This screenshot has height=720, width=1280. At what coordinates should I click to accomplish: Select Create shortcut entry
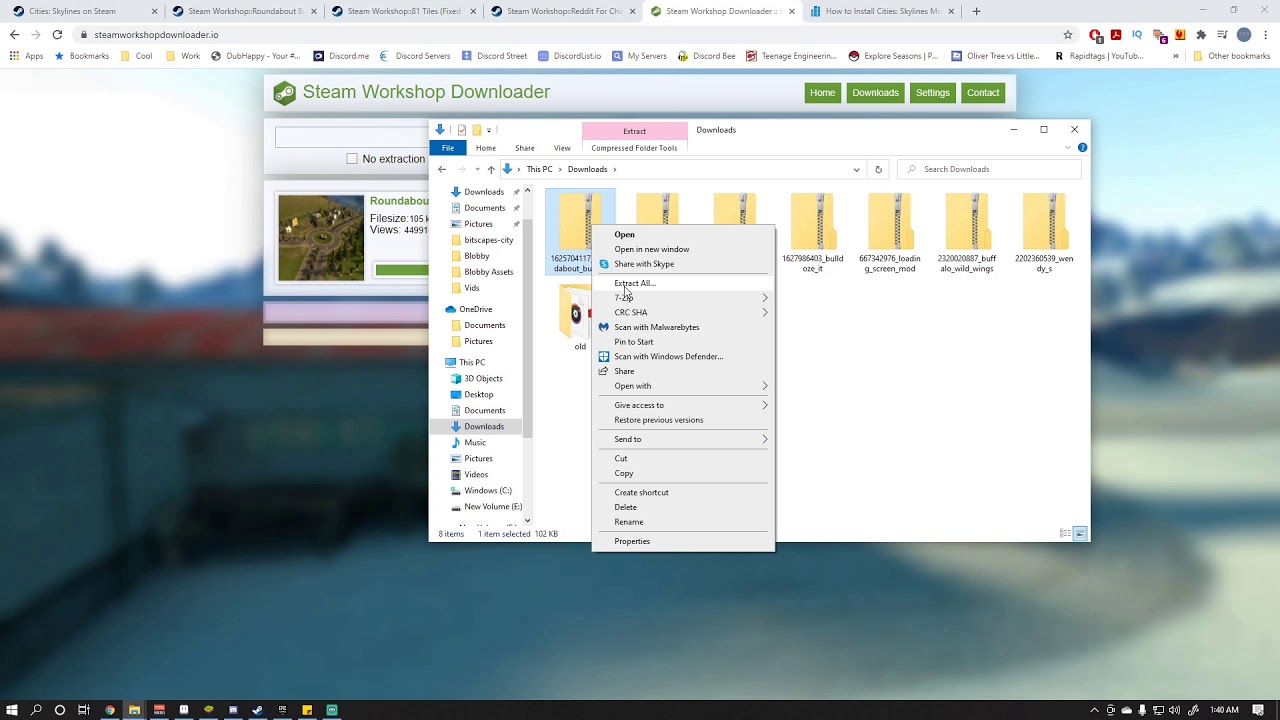coord(641,492)
